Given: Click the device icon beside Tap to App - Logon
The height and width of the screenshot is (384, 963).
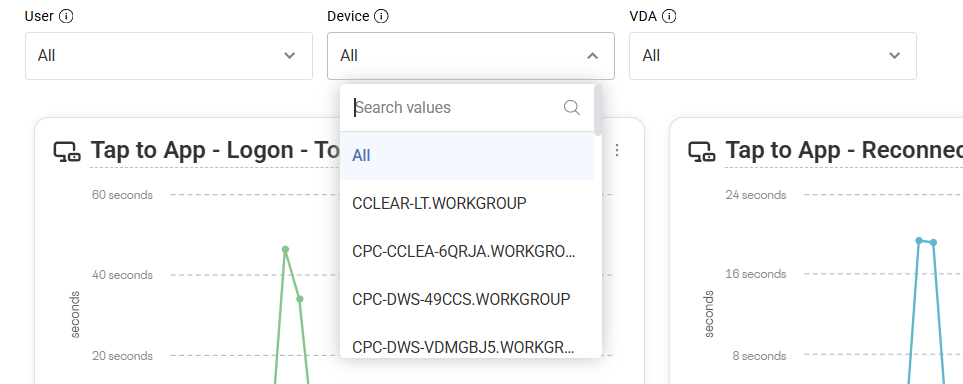Looking at the screenshot, I should (67, 151).
